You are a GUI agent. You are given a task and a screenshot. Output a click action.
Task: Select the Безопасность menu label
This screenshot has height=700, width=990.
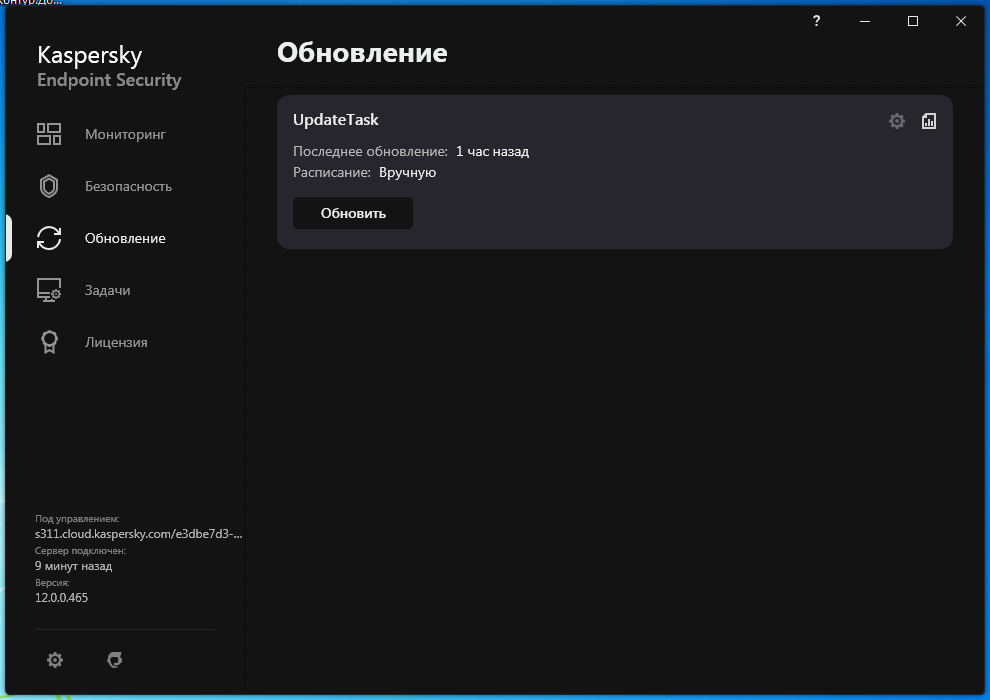tap(128, 186)
